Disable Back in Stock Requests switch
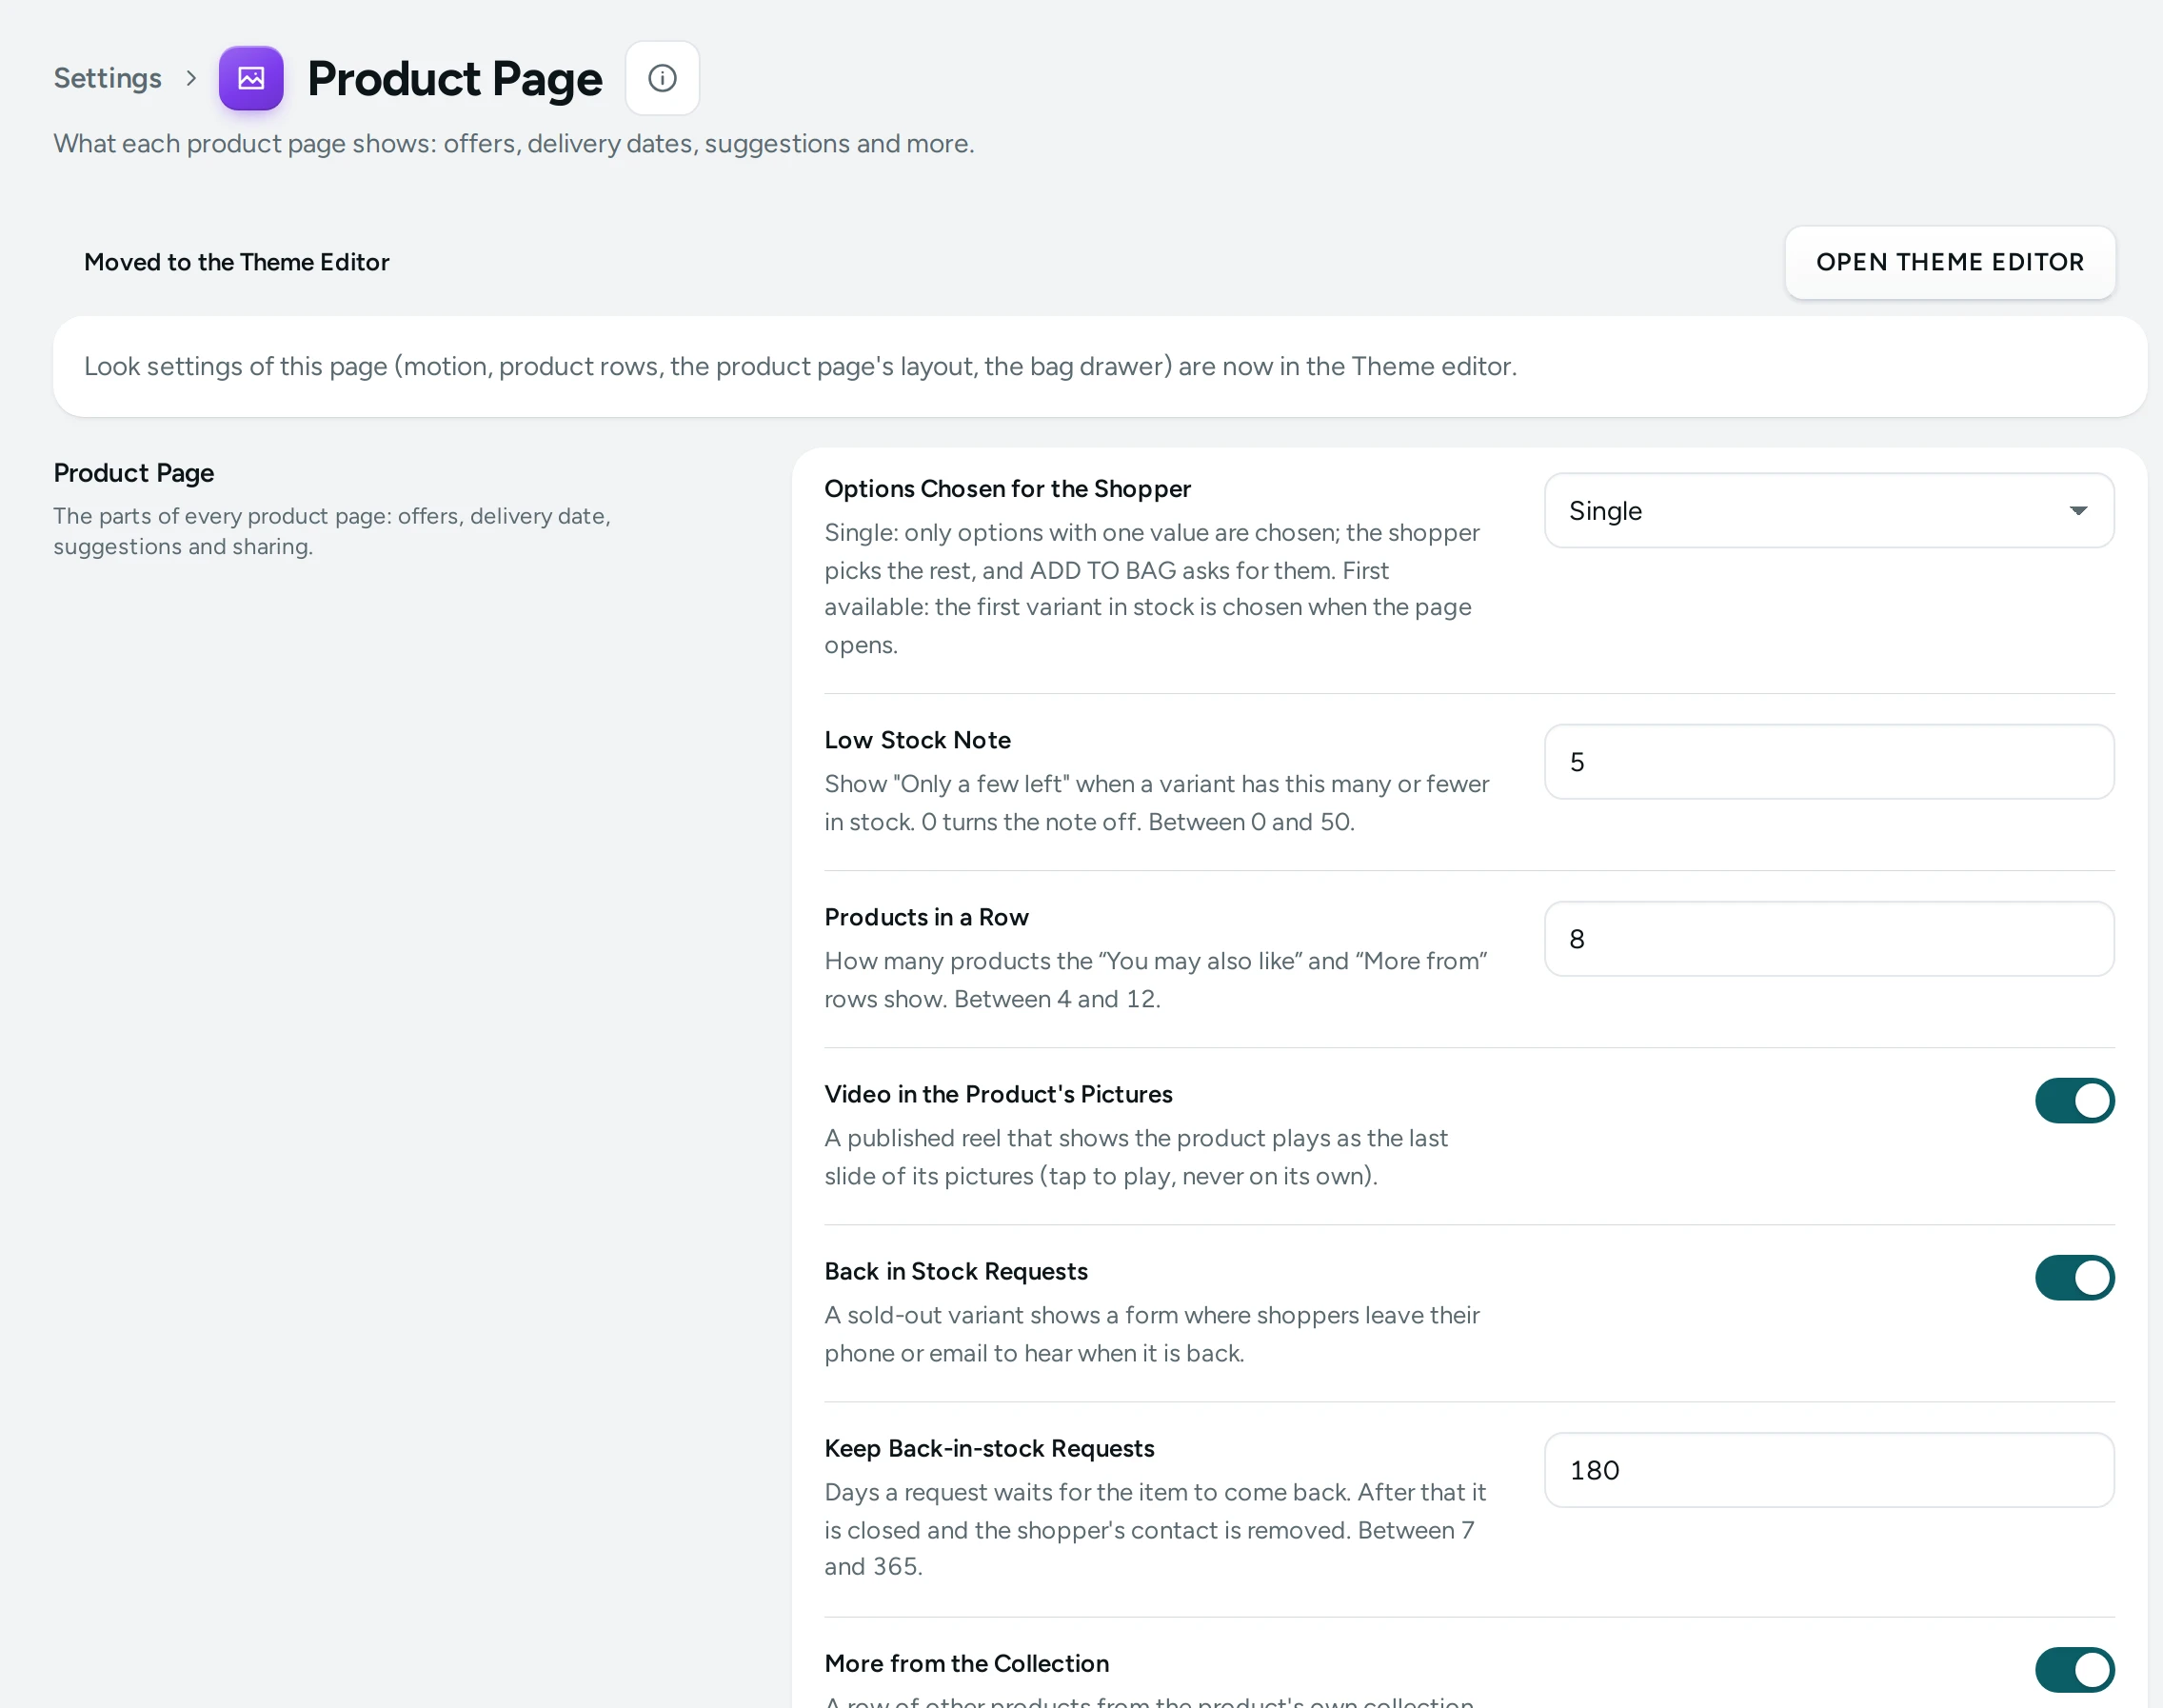This screenshot has height=1708, width=2163. [2074, 1277]
